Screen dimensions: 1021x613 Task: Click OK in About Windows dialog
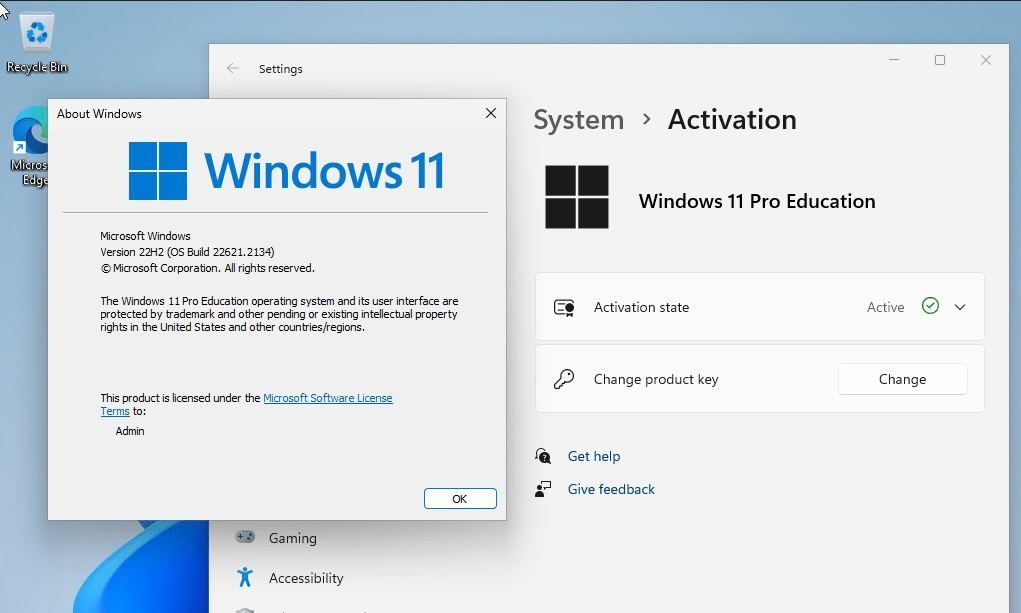[x=460, y=498]
